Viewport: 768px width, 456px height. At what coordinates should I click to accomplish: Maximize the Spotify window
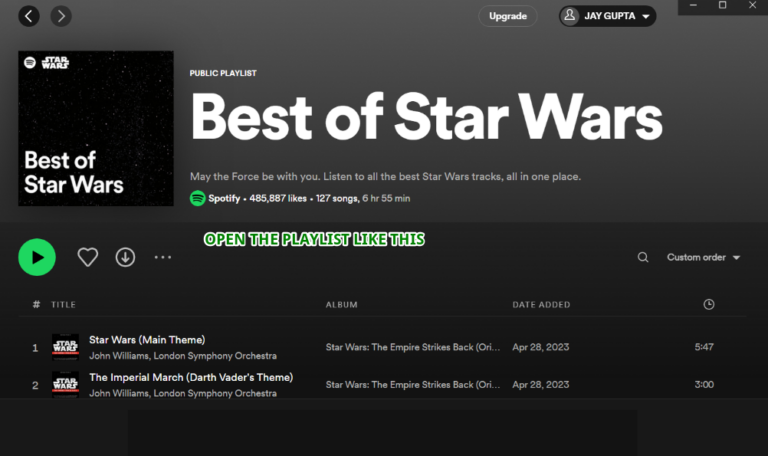[x=722, y=5]
